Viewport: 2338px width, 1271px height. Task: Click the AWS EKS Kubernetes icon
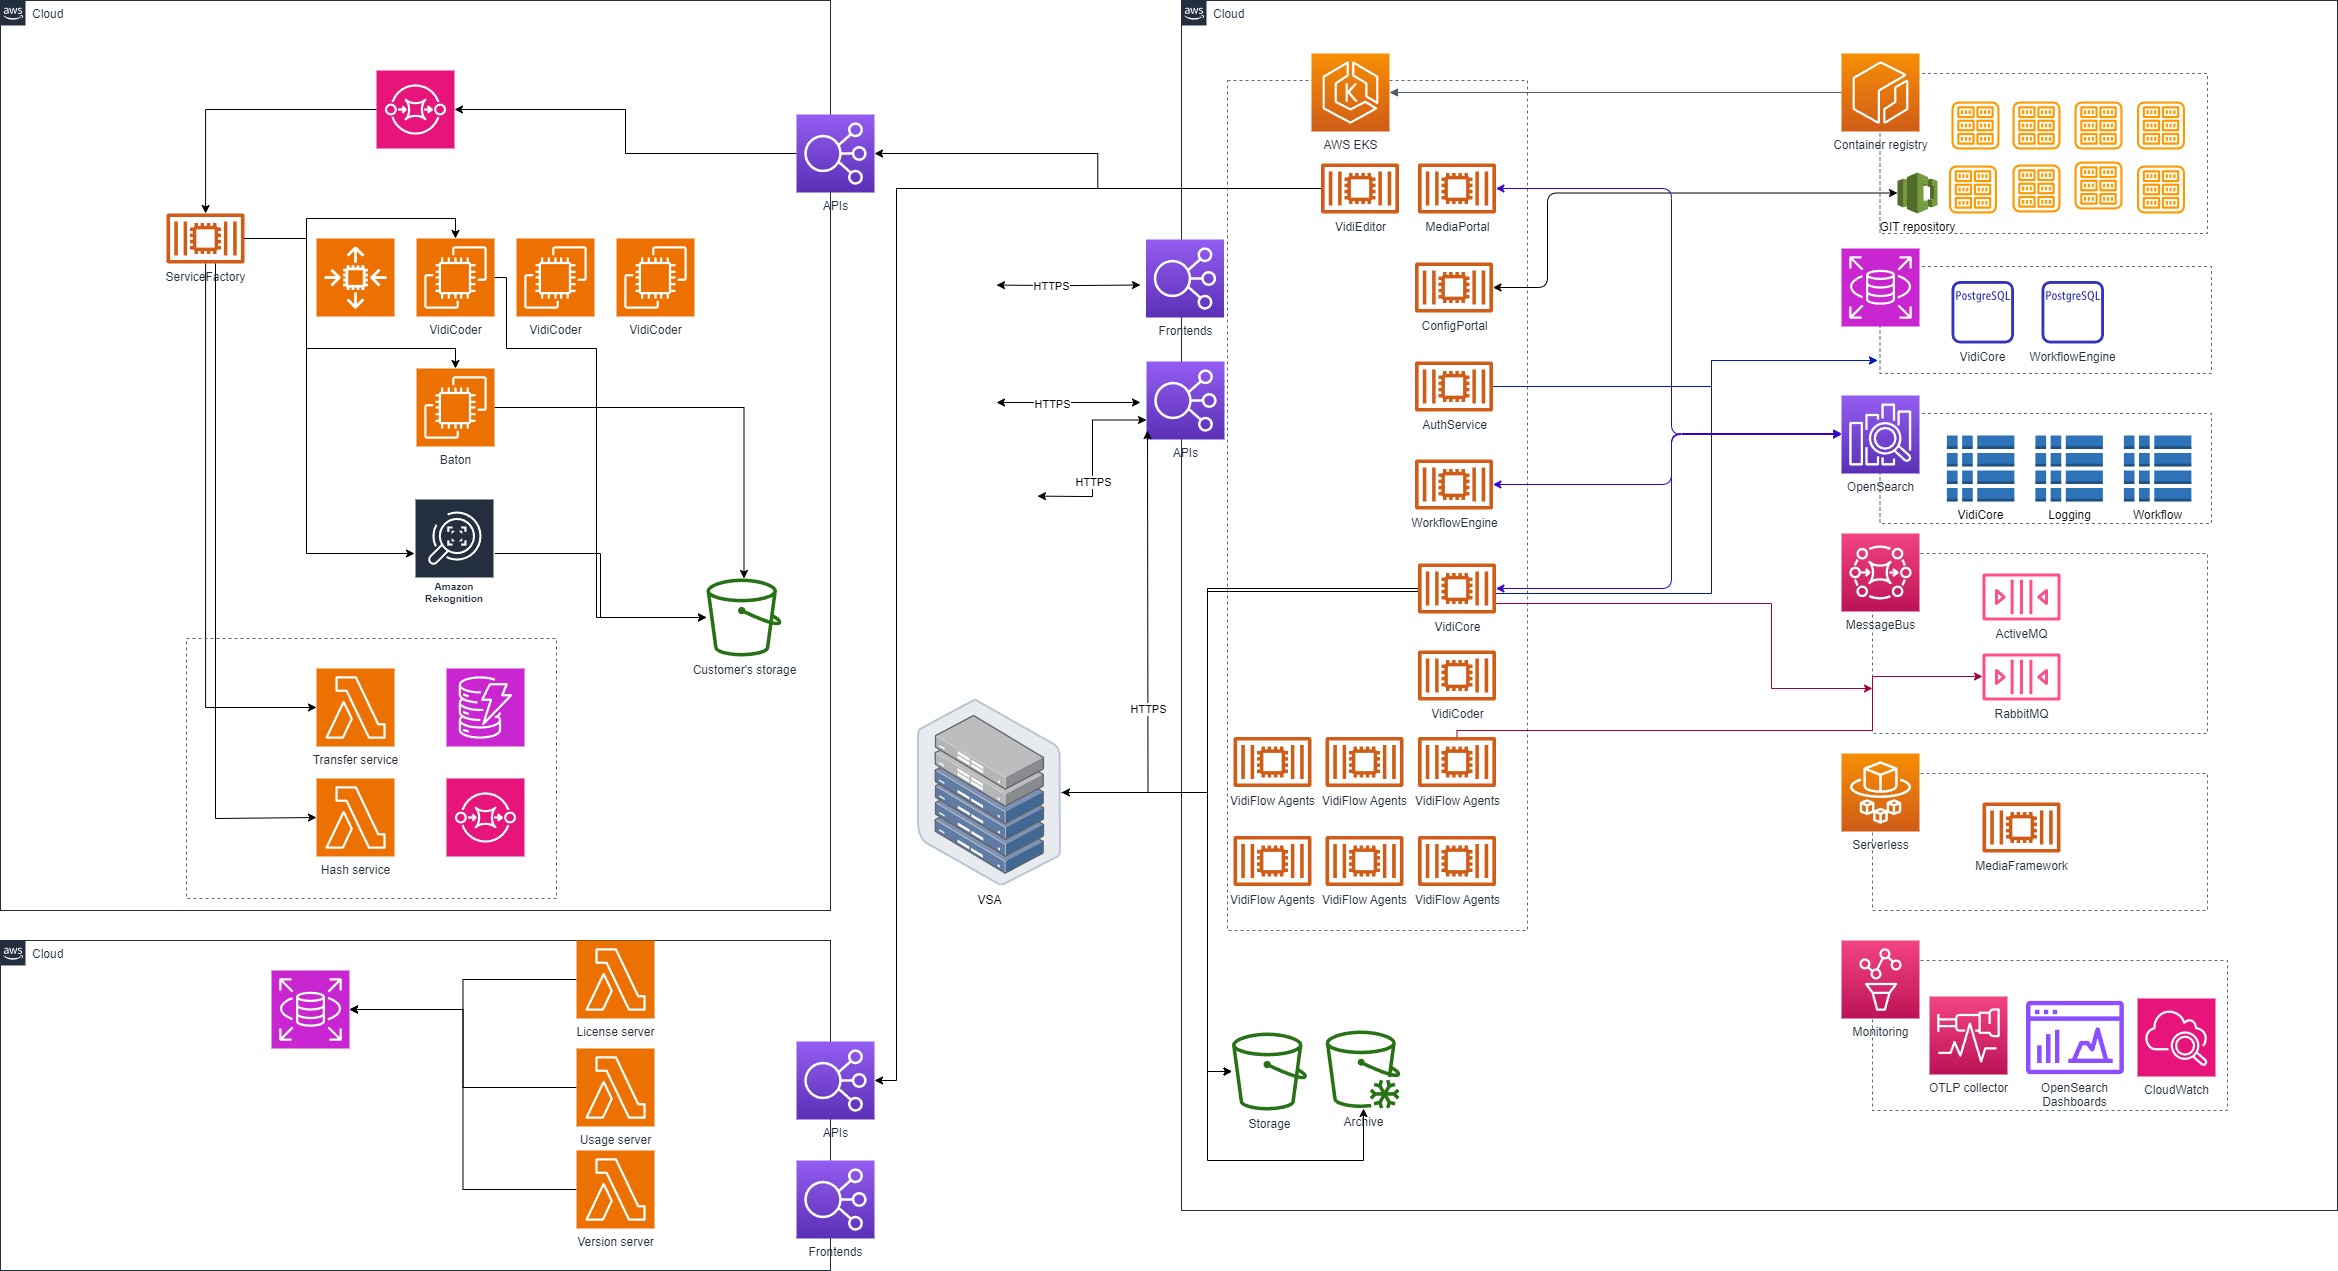1350,92
